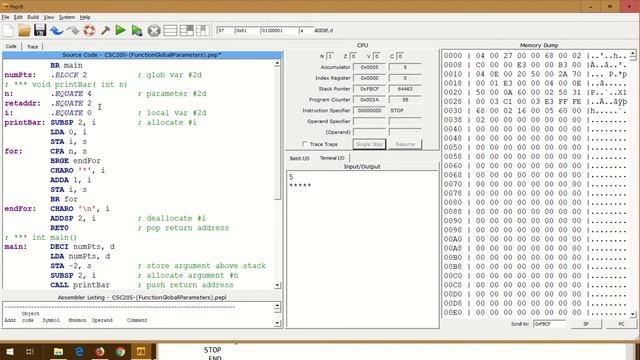This screenshot has height=360, width=640.
Task: Click source code scrollbar down arrow
Action: 277,285
